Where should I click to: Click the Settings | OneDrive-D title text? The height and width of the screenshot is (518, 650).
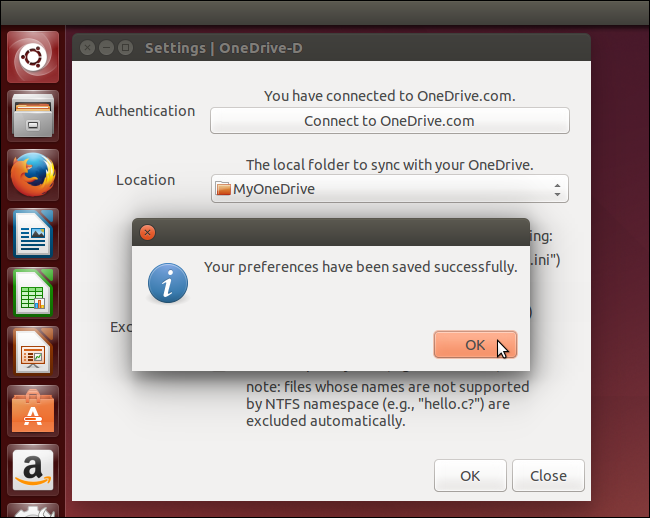224,48
